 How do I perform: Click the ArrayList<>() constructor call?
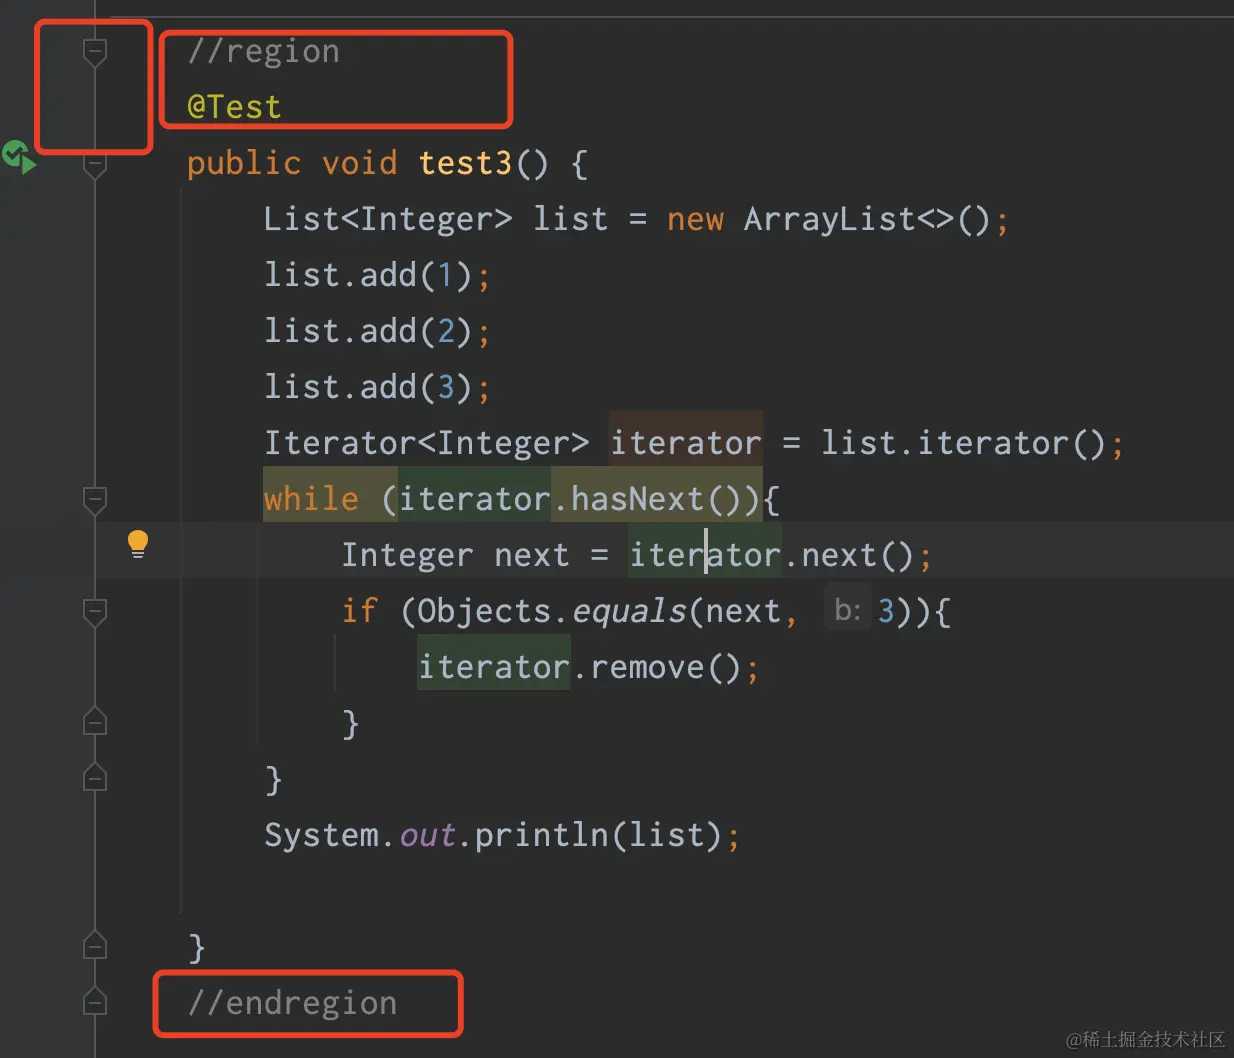pos(867,219)
